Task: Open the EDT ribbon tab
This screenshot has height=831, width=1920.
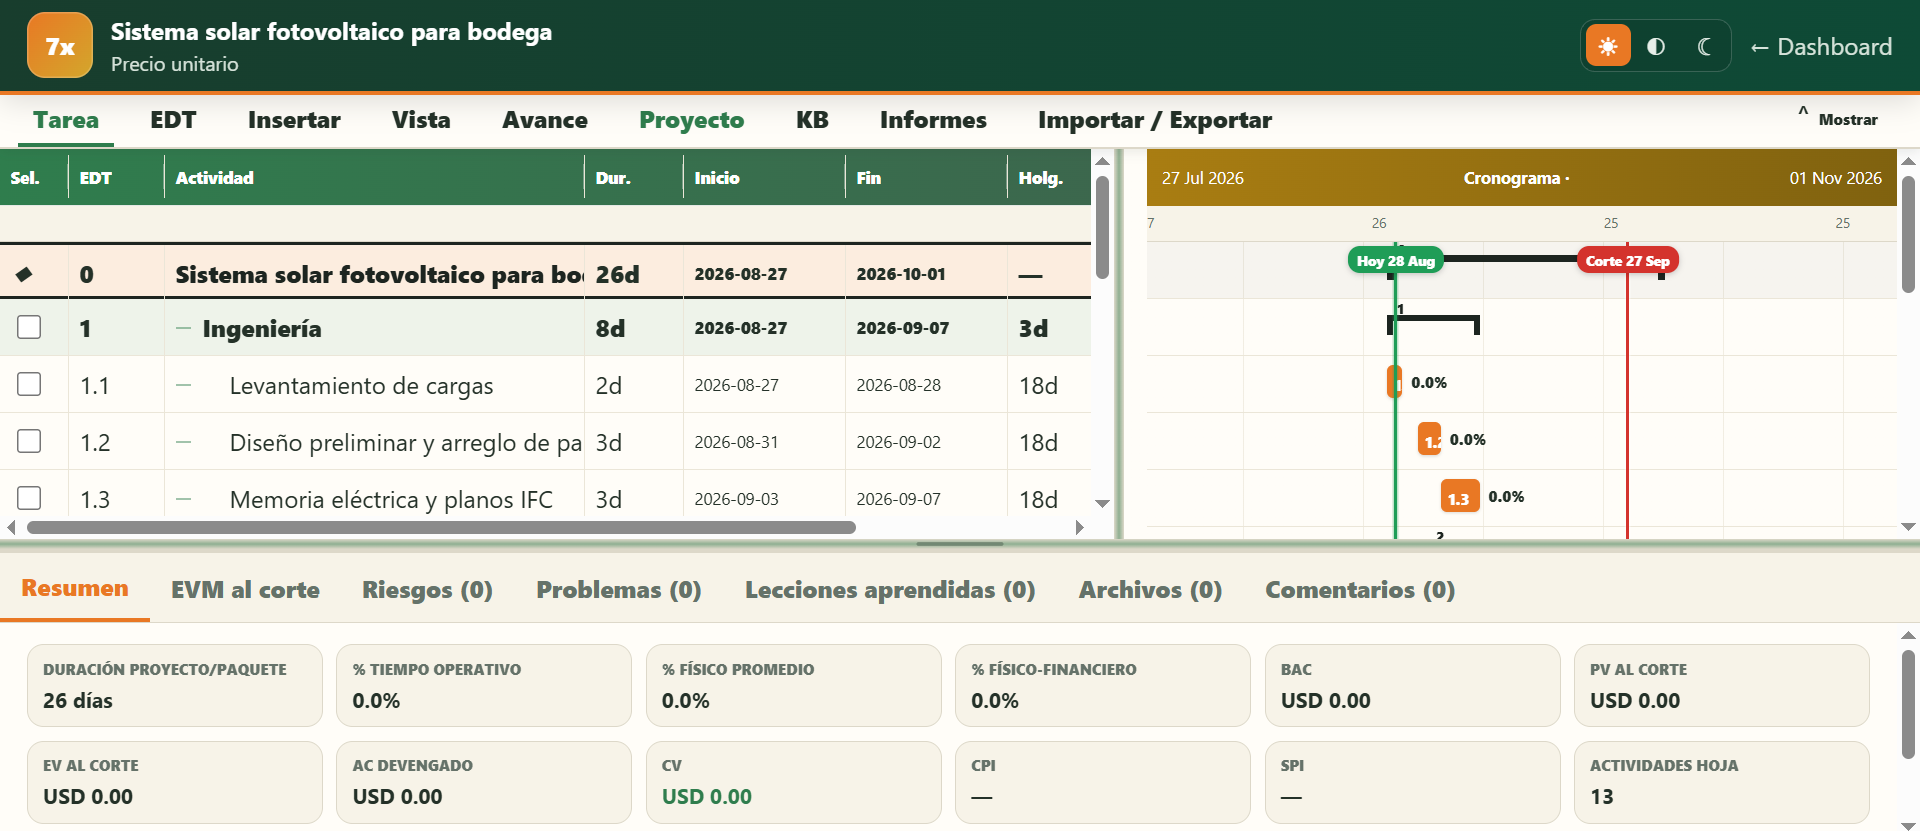Action: click(x=173, y=120)
